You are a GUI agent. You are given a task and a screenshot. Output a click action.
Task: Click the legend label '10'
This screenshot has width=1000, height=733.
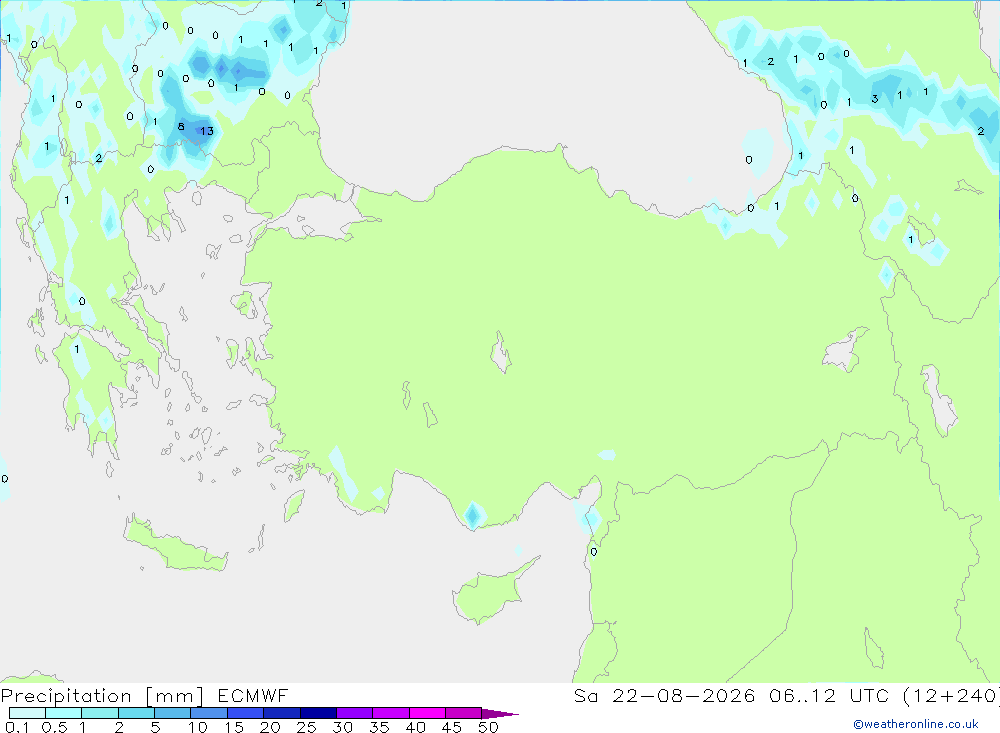tap(198, 727)
